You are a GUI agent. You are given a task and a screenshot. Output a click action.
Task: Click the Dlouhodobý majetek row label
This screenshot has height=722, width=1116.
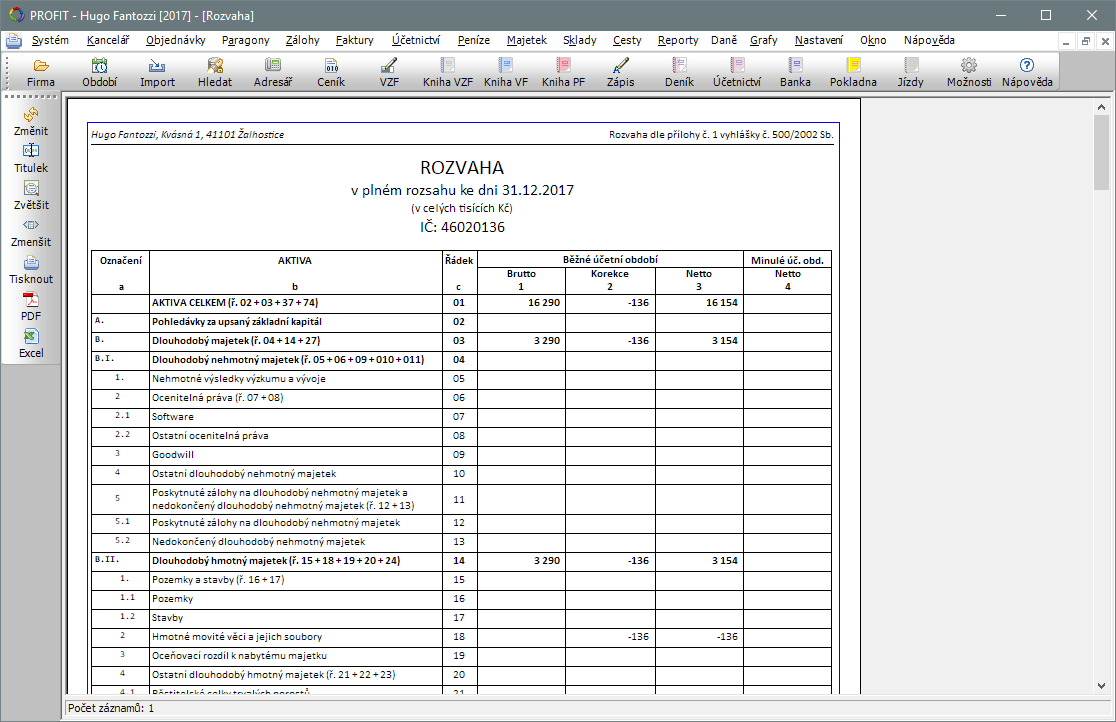tap(236, 340)
